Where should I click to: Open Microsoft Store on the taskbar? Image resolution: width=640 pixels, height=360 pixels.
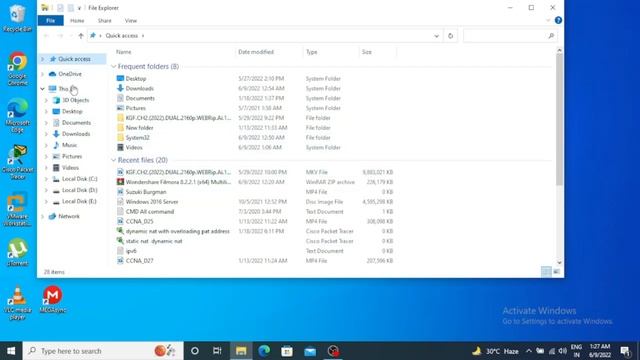pos(287,351)
